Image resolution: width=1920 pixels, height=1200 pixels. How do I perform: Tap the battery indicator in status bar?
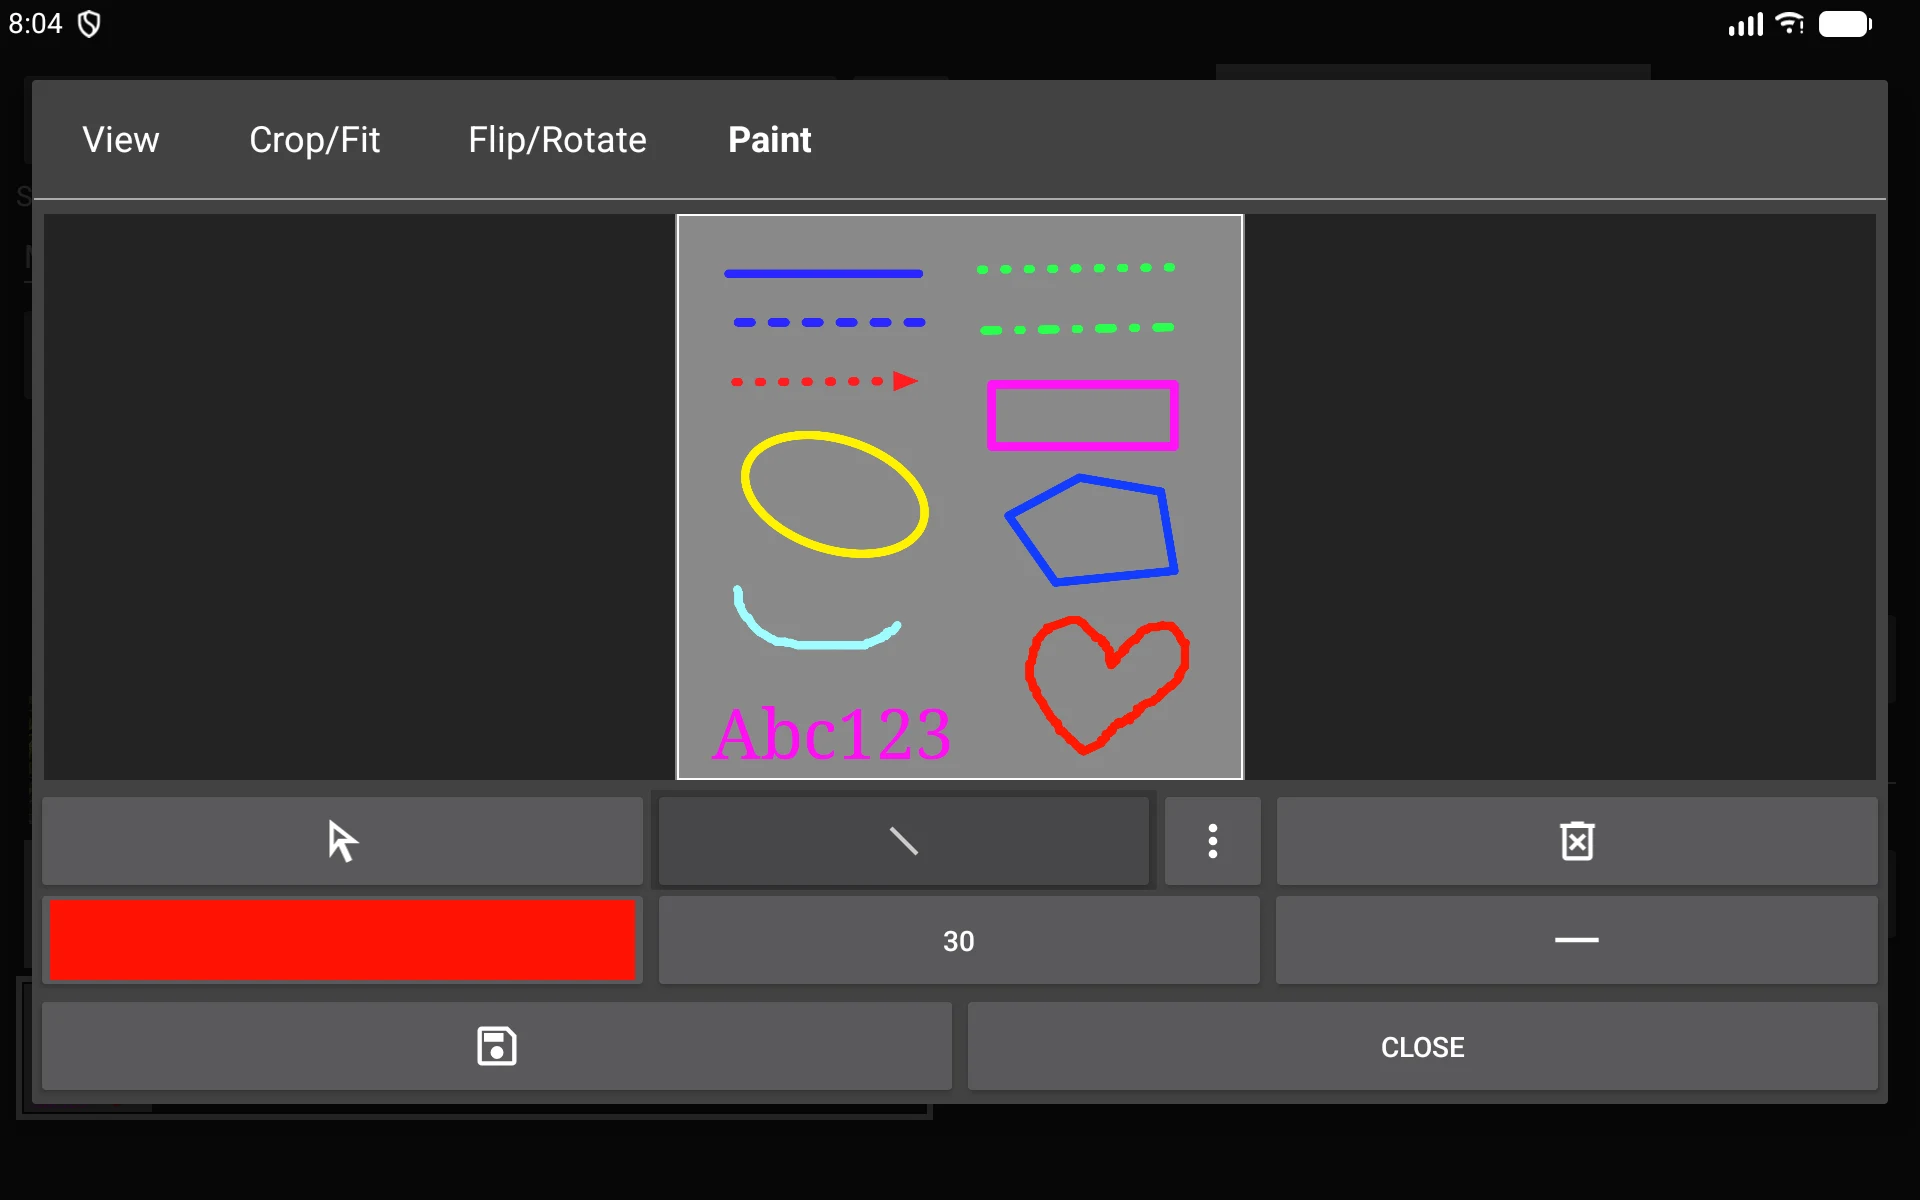(x=1845, y=24)
